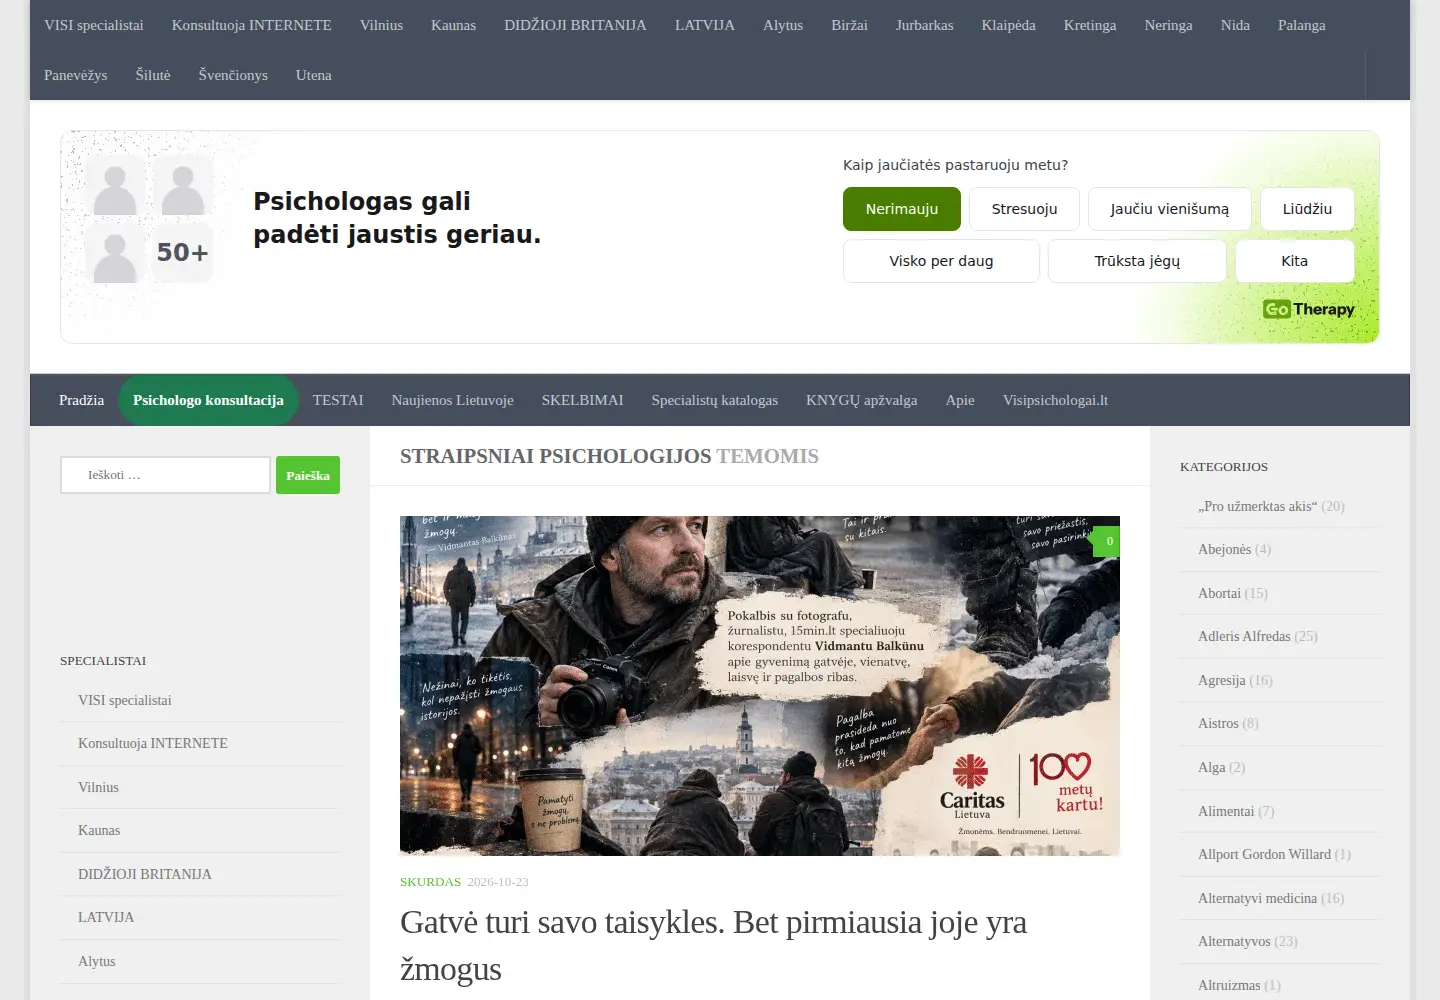Open the green comment count badge

(x=1107, y=541)
